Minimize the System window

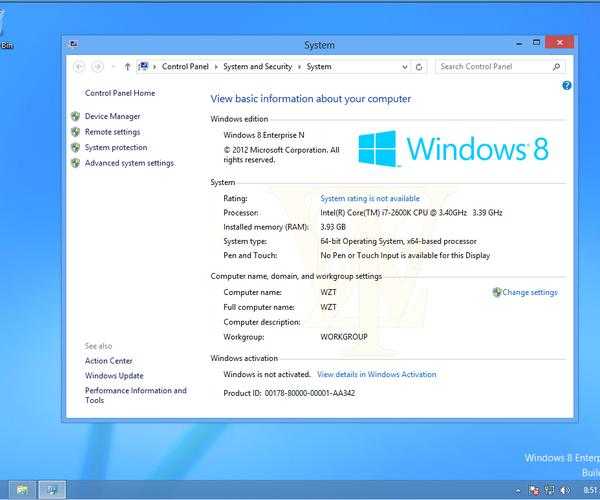pos(519,43)
